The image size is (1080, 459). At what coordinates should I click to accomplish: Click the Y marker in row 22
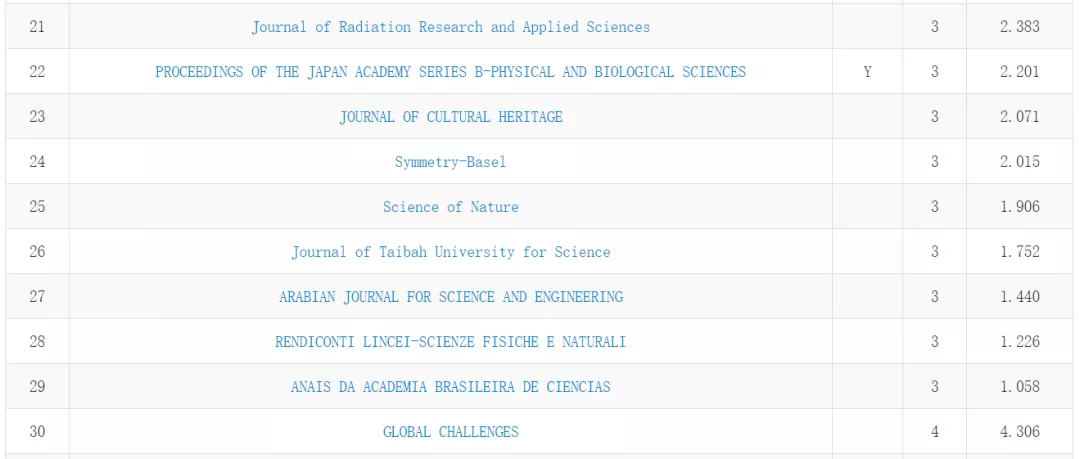(x=867, y=72)
